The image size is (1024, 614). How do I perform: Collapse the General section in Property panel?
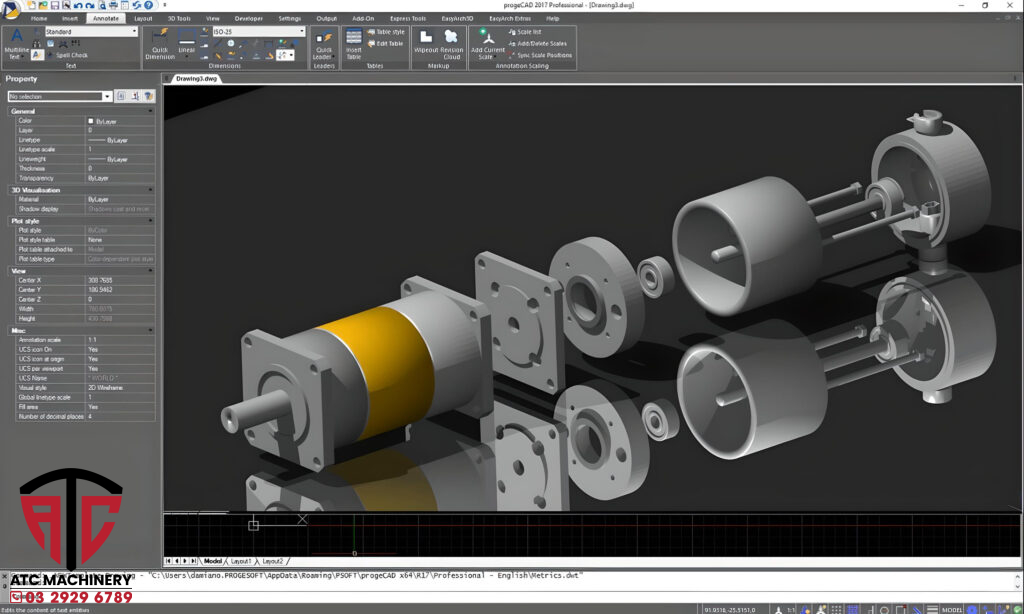click(151, 111)
